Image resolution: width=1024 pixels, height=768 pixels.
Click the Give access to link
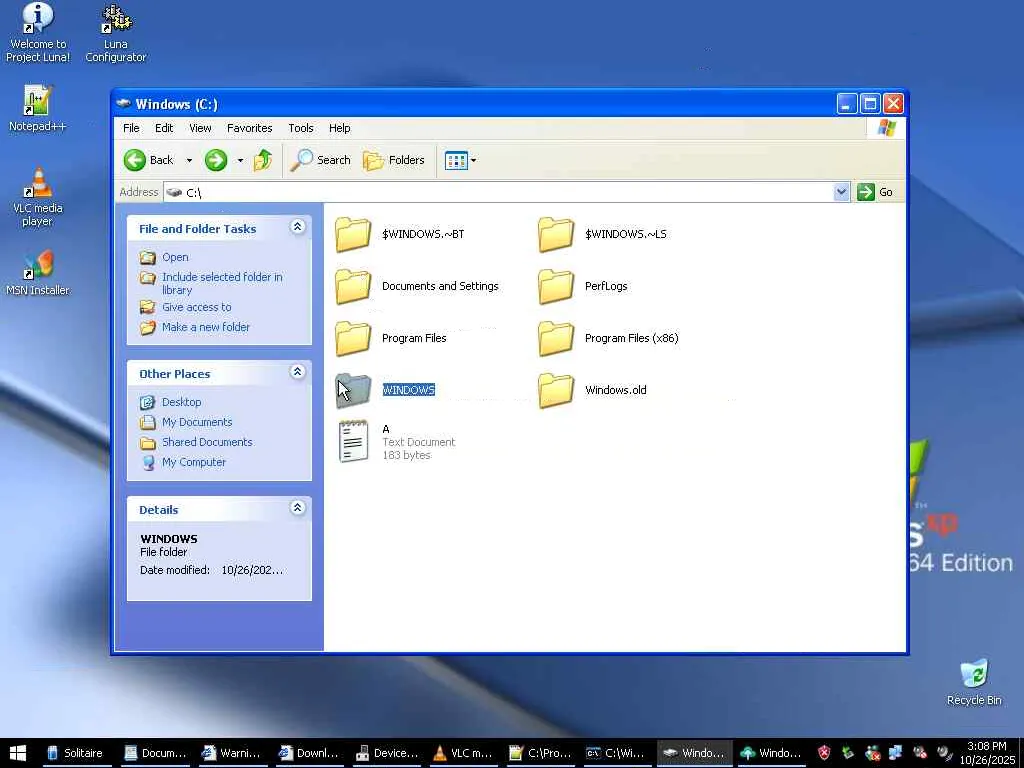pyautogui.click(x=197, y=307)
